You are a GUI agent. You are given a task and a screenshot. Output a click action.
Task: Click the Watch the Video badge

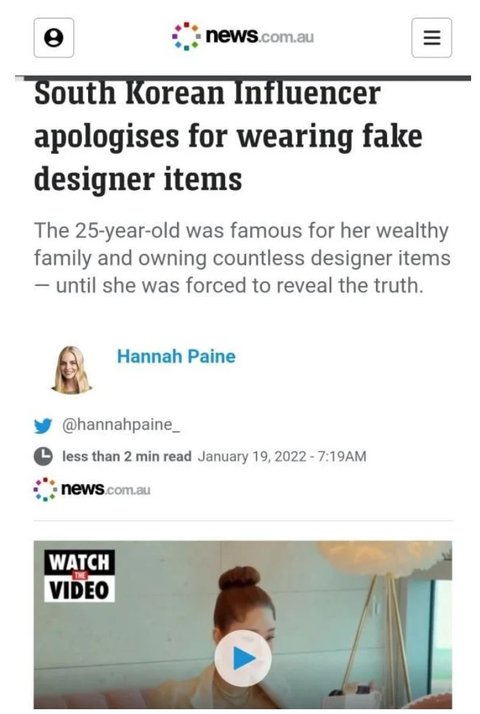point(79,576)
